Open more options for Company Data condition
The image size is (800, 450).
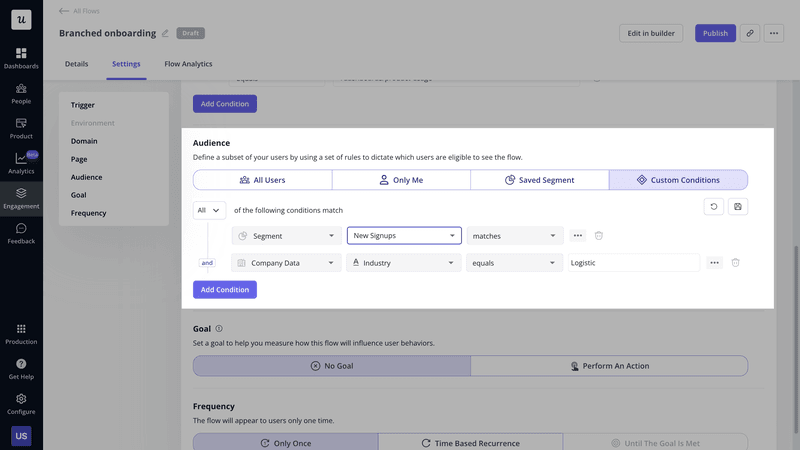pos(714,263)
